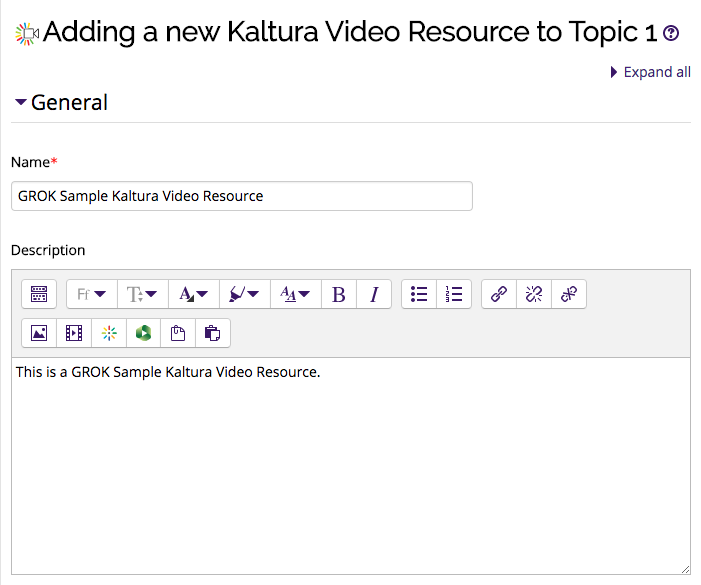
Task: Click the paste special filled clipboard icon
Action: [x=213, y=333]
